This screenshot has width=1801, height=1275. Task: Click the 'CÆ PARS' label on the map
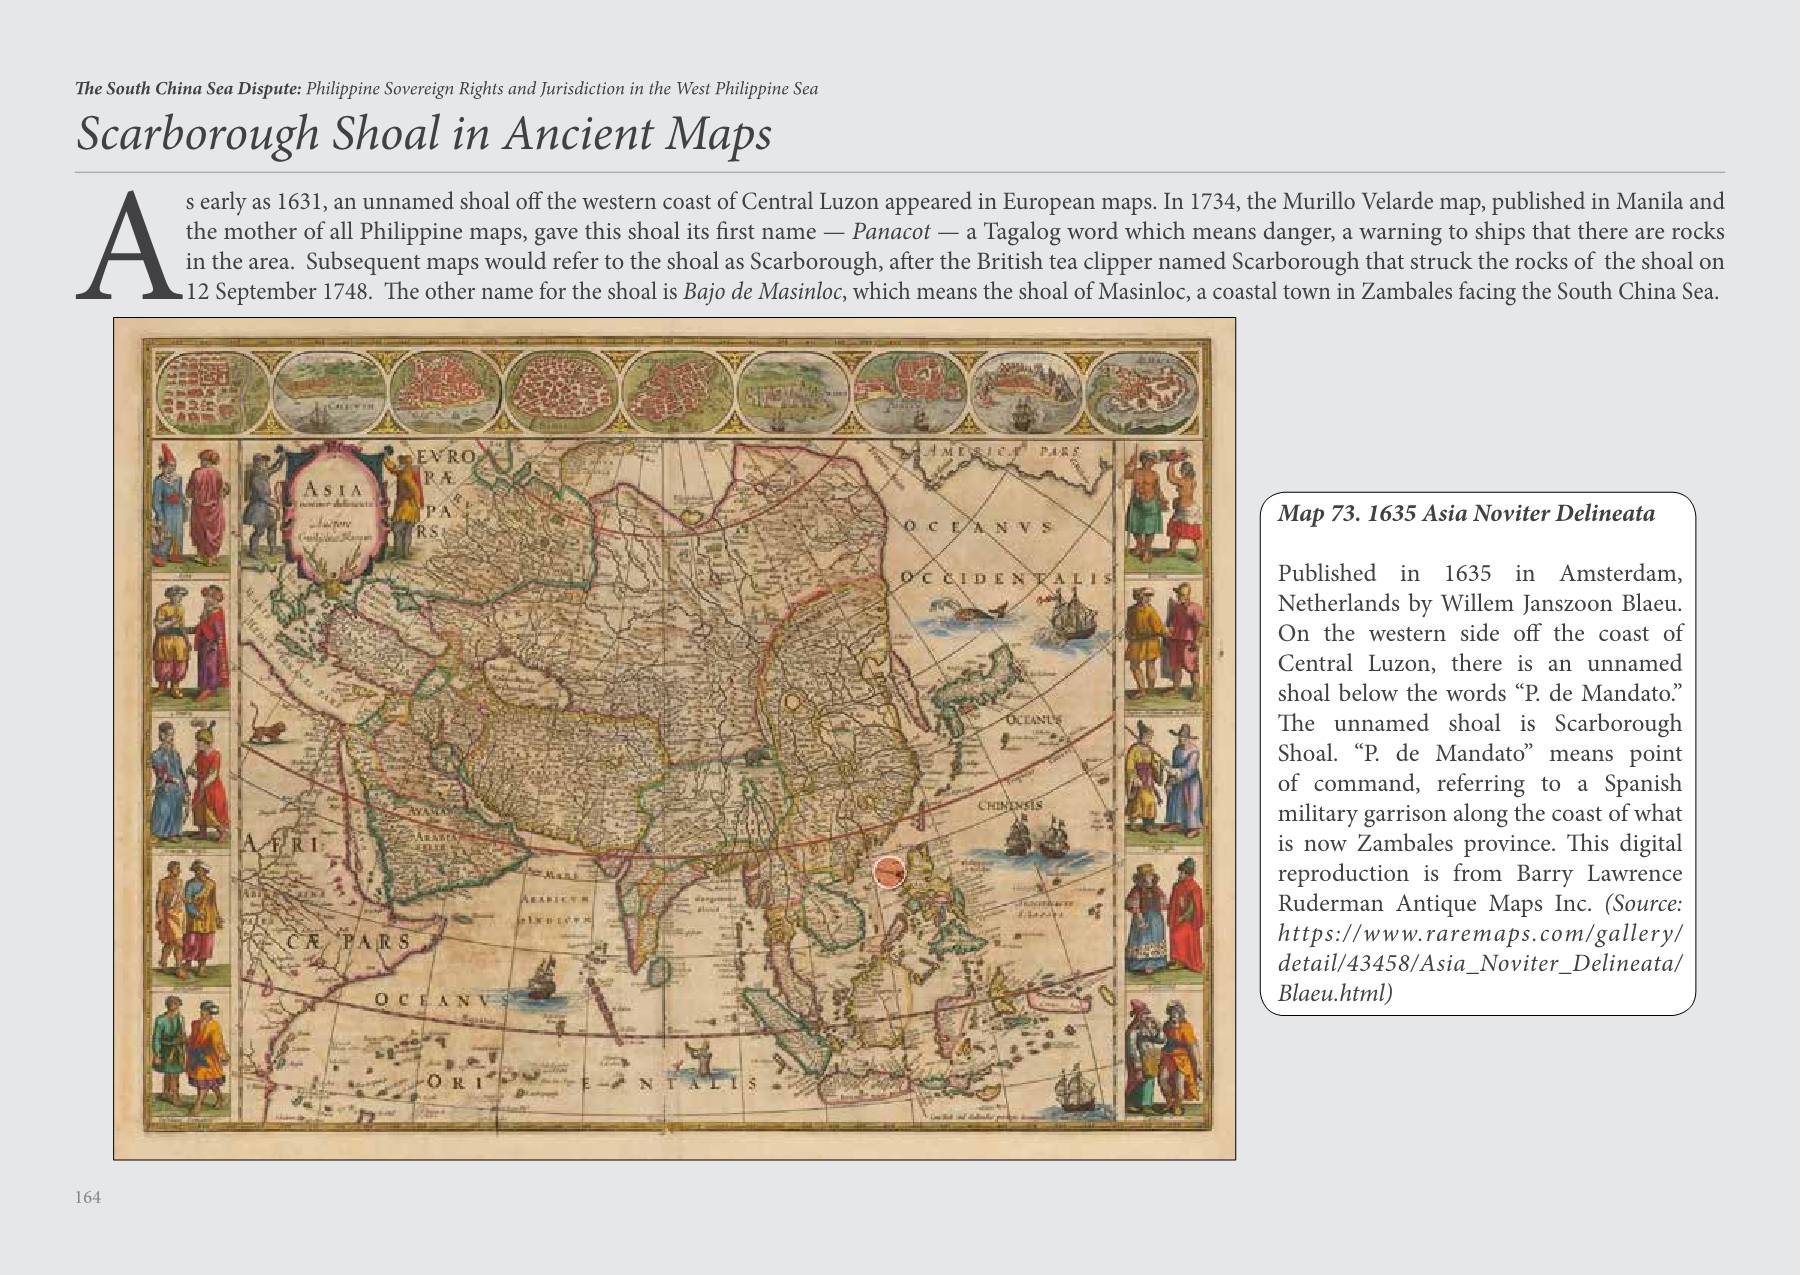click(348, 942)
